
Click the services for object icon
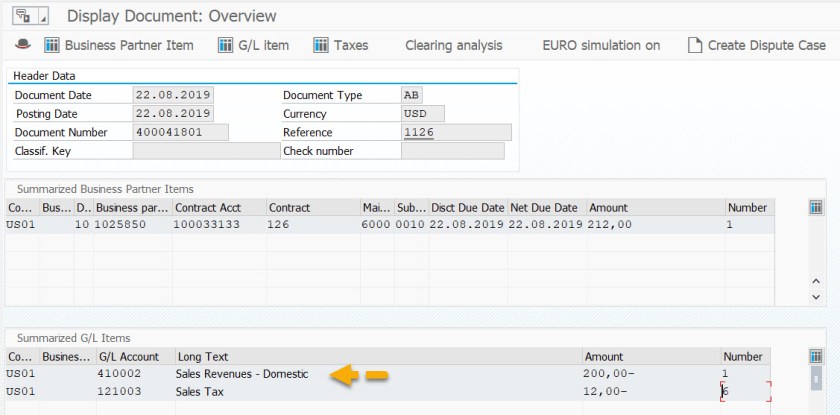click(x=21, y=16)
